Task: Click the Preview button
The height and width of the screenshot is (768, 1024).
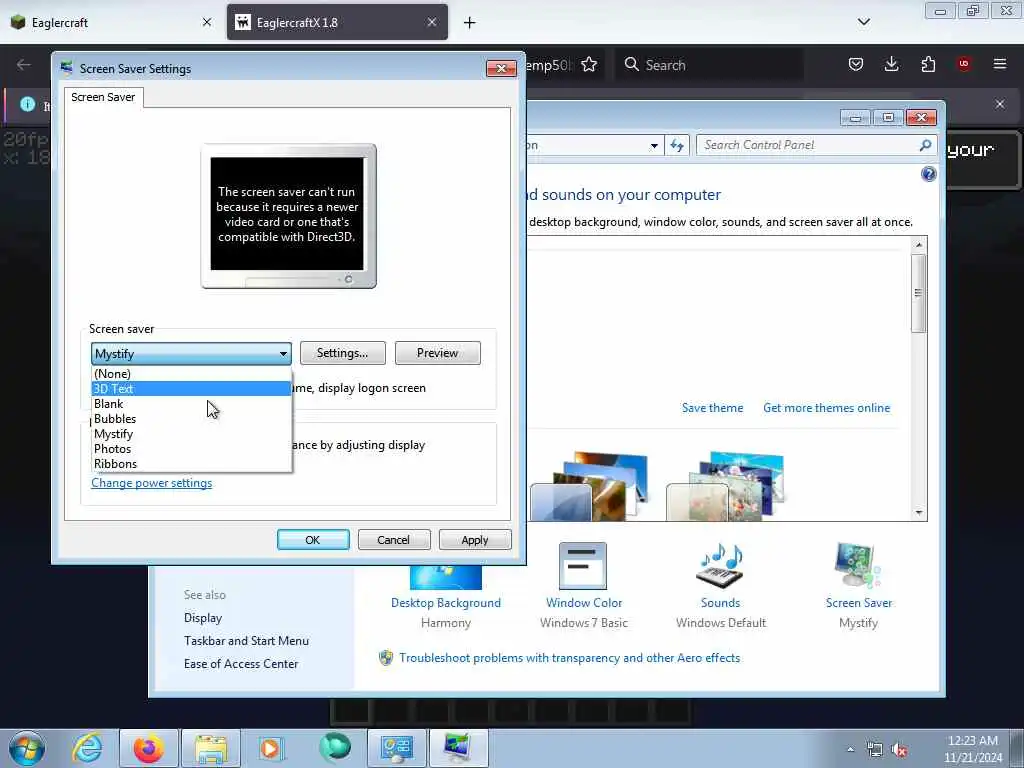Action: coord(438,353)
